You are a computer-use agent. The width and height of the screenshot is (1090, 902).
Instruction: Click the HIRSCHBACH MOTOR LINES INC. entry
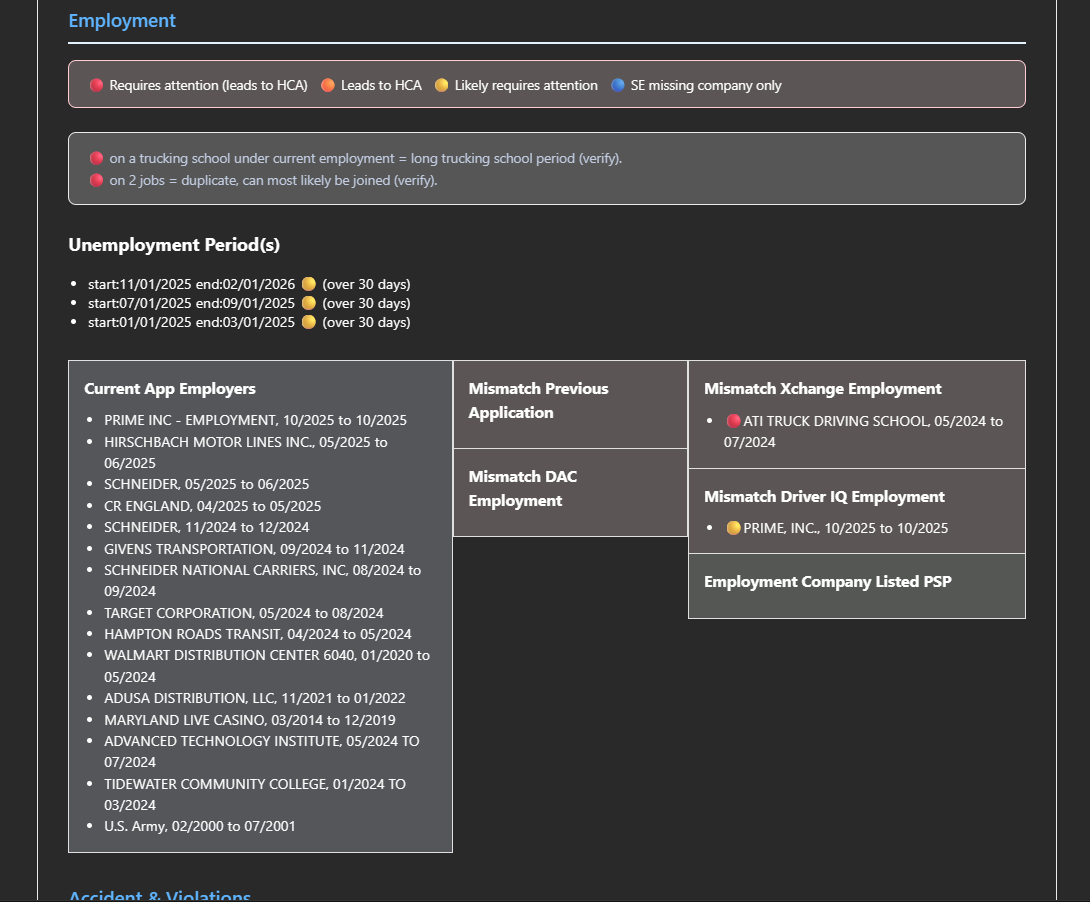[x=245, y=442]
